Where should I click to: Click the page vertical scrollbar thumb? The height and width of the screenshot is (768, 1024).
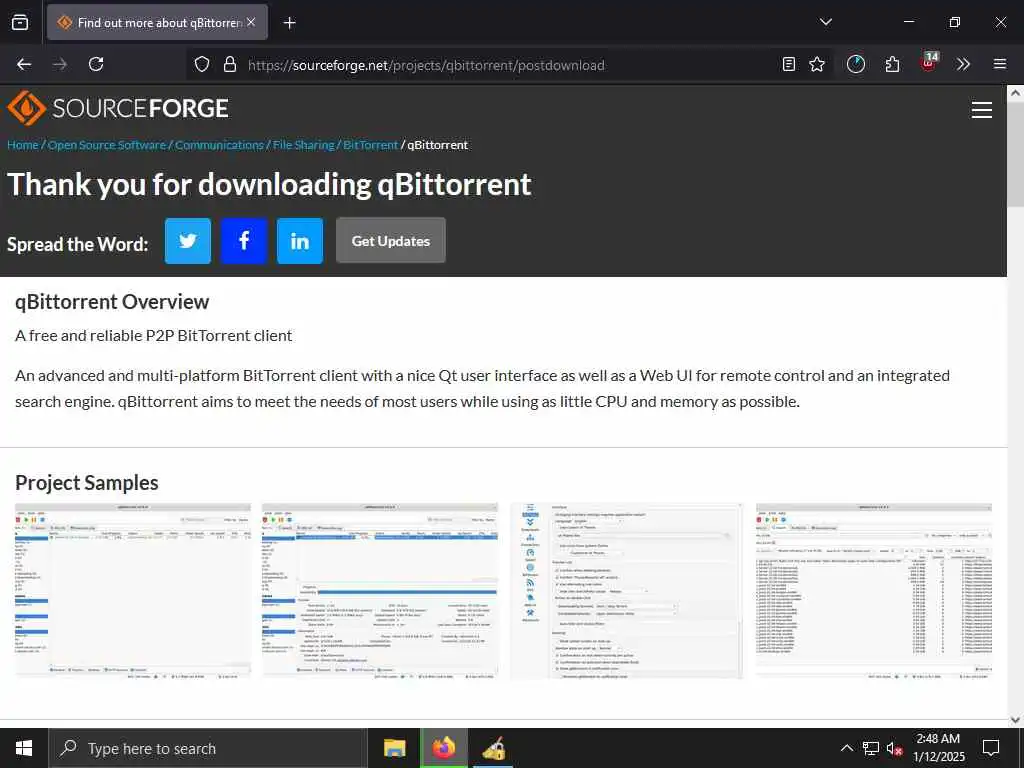coord(1016,155)
